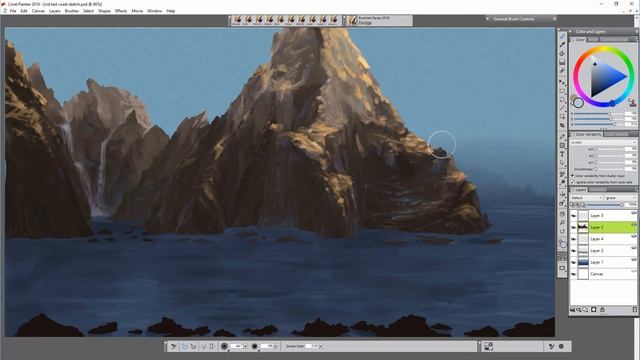Open the Layer Commands icon at panel bottom
640x360 pixels.
572,310
